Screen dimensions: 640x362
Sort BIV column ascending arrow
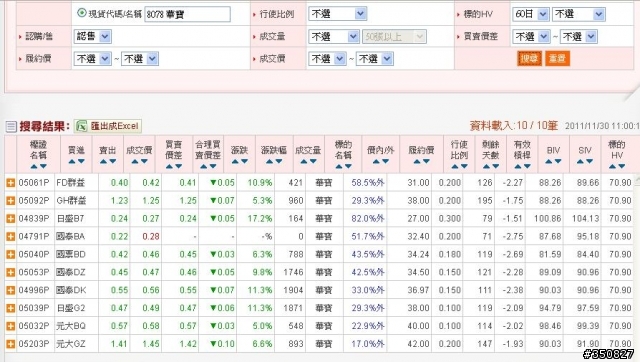[x=549, y=162]
